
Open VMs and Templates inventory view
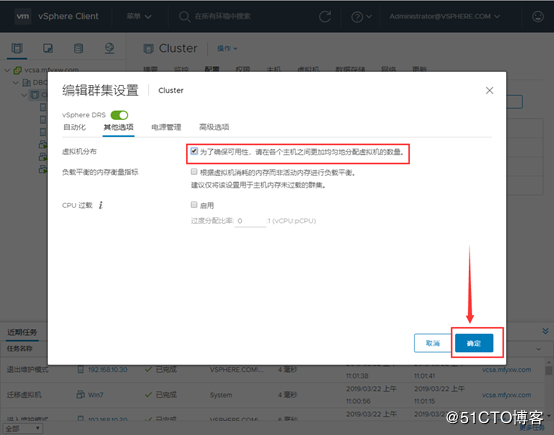(x=48, y=48)
